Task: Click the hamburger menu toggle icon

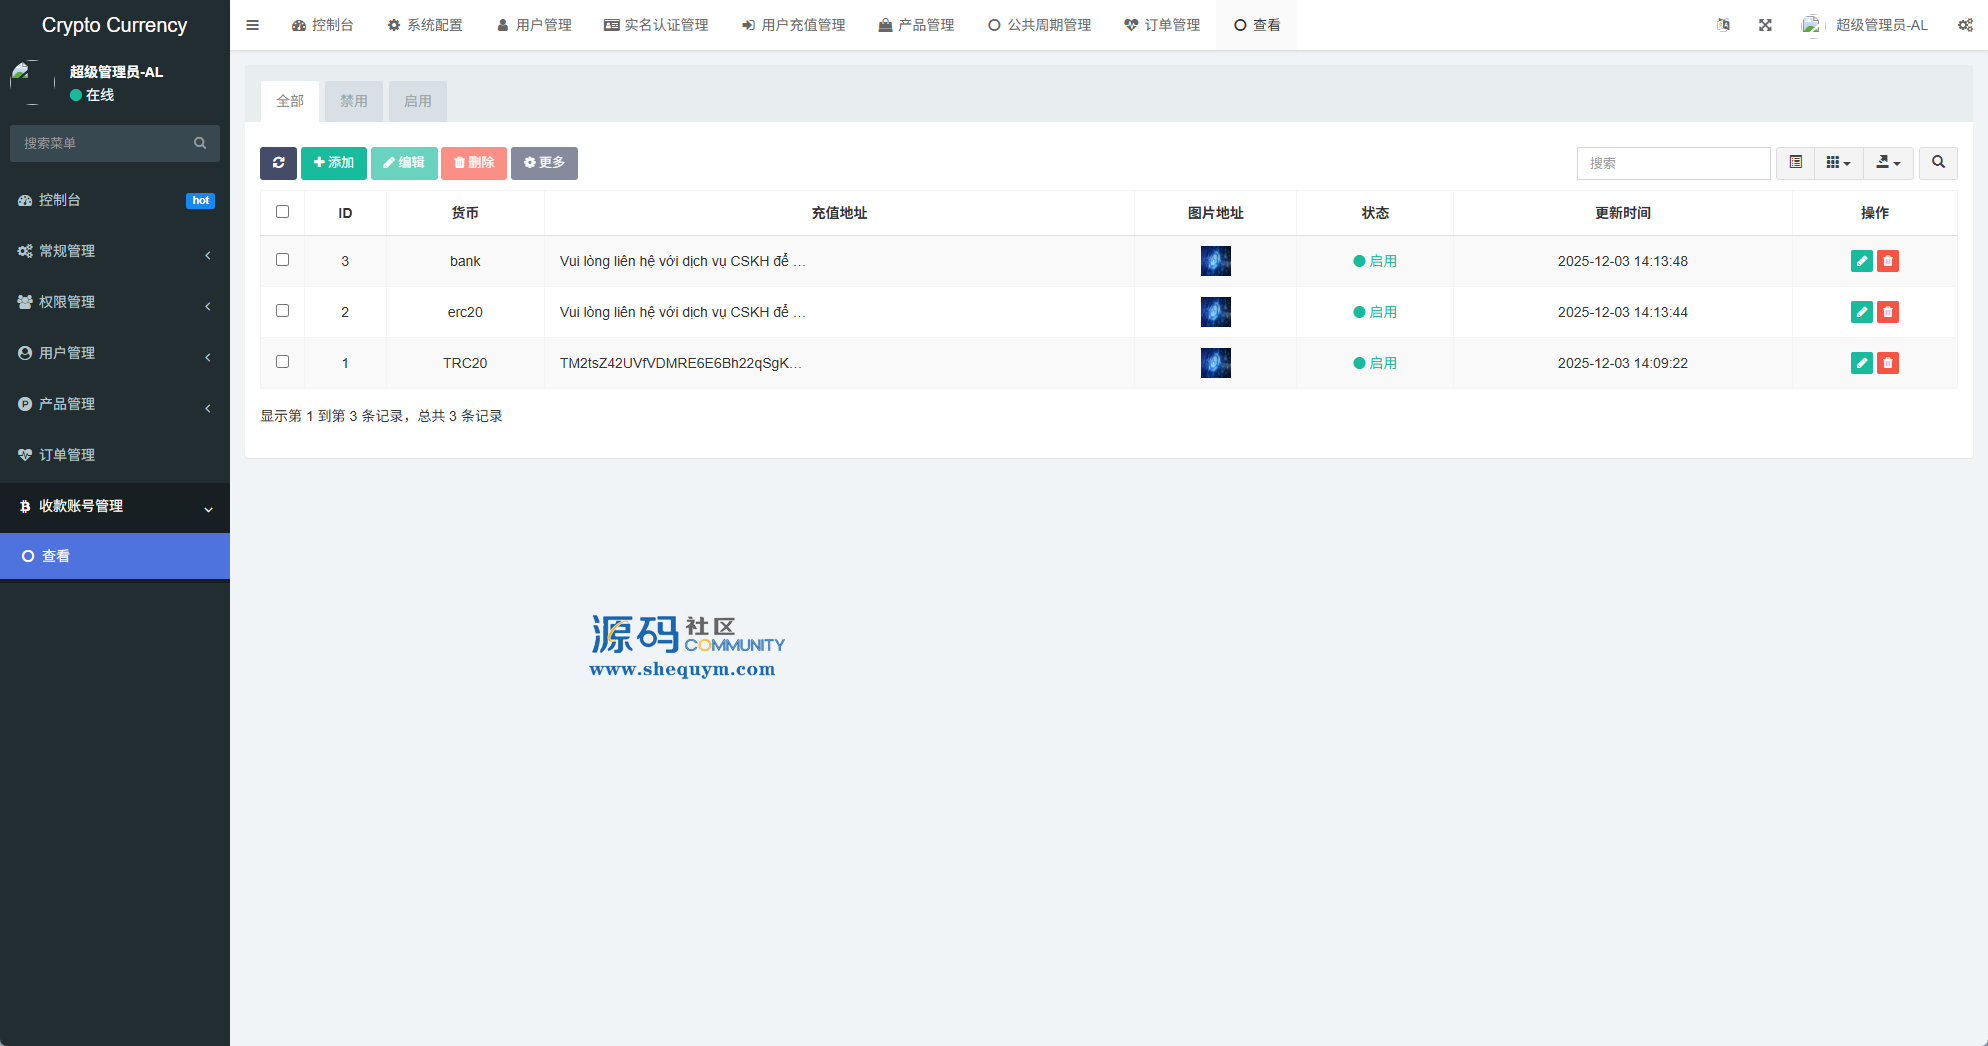Action: pos(253,25)
